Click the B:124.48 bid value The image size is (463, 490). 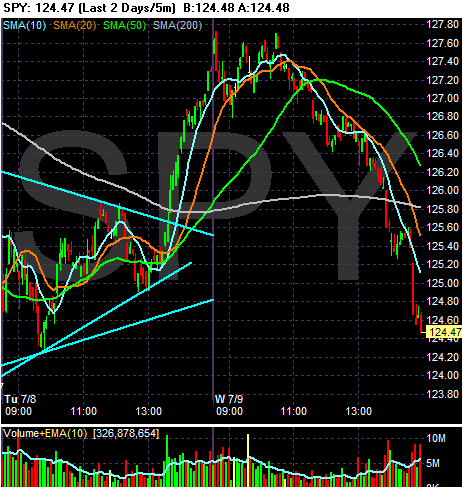coord(209,7)
